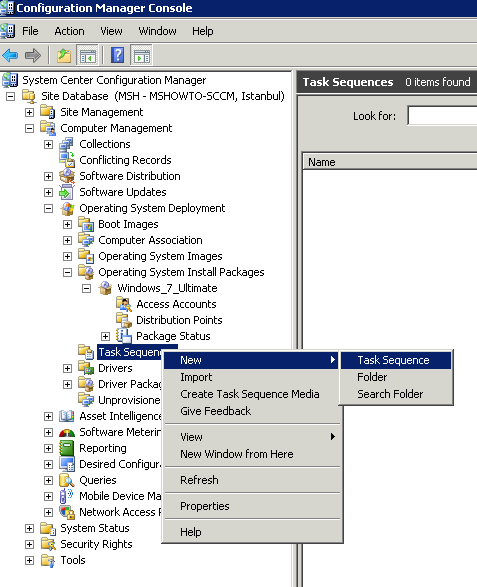Expand the Site Management node

click(x=30, y=112)
